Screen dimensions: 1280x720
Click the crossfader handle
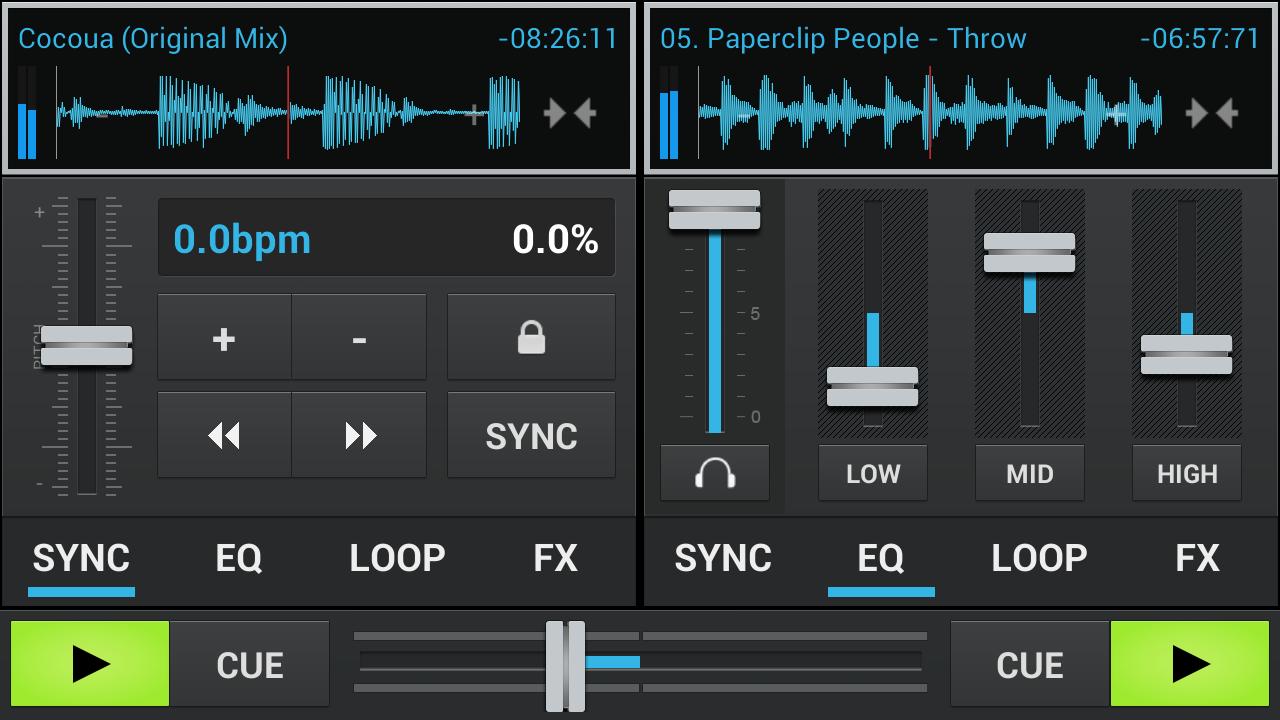pyautogui.click(x=565, y=665)
